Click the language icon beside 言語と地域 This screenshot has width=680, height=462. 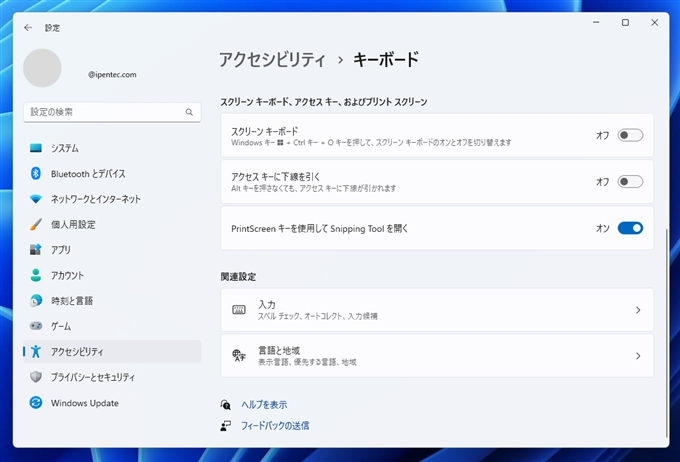[239, 356]
